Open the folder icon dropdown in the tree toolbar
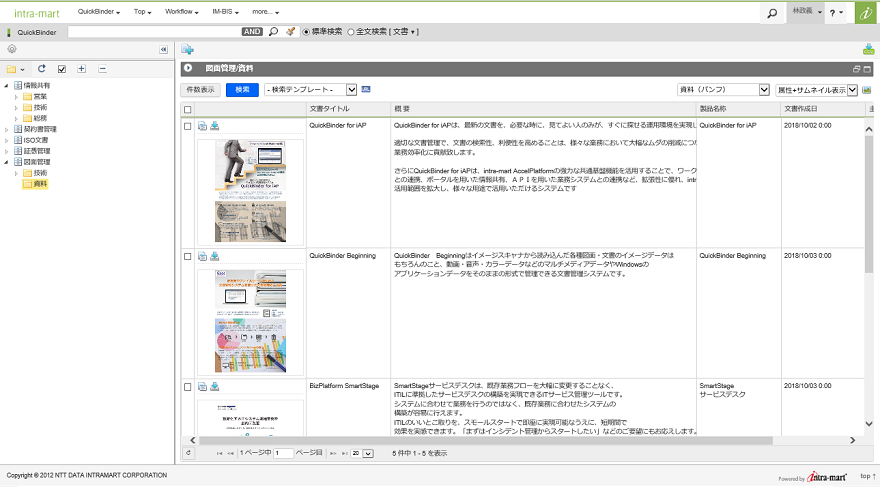Screen dimensions: 880x487 (16, 69)
